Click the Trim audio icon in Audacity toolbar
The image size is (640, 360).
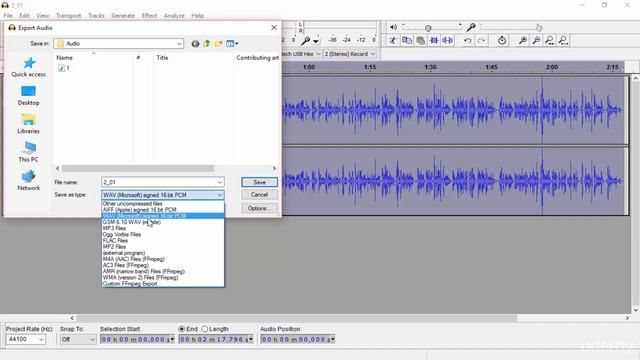(x=393, y=40)
